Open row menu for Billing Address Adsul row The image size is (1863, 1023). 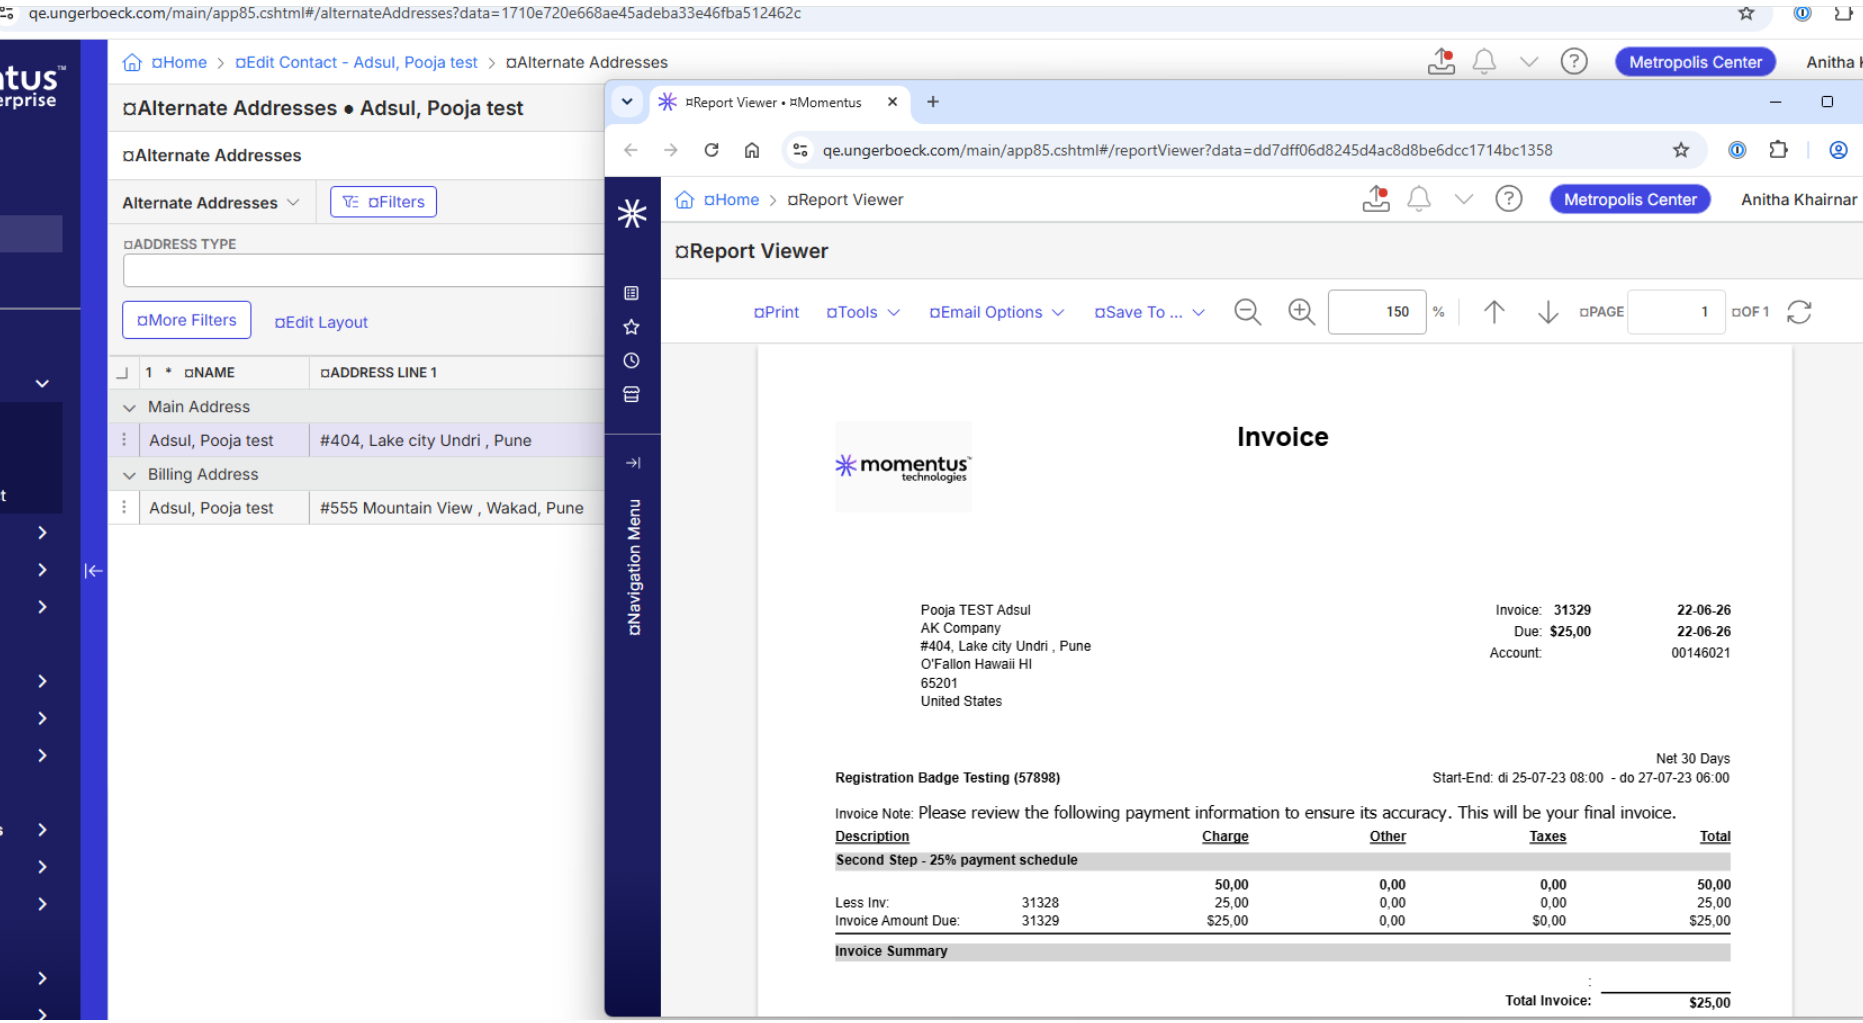(x=124, y=508)
